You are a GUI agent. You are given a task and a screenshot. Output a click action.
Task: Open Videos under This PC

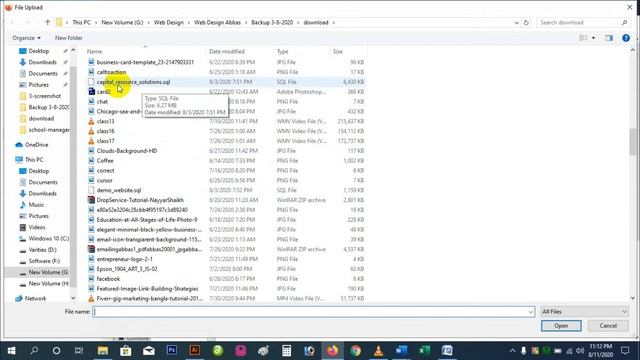[37, 227]
